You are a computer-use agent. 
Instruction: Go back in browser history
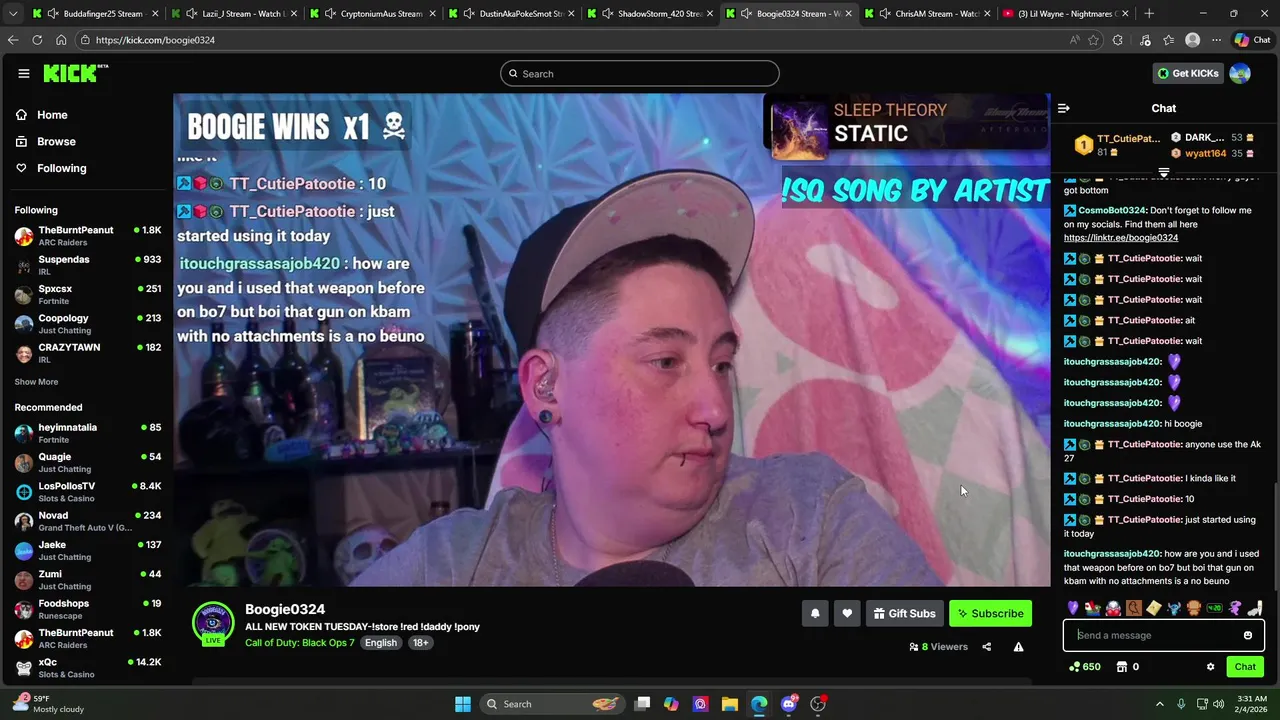click(13, 40)
